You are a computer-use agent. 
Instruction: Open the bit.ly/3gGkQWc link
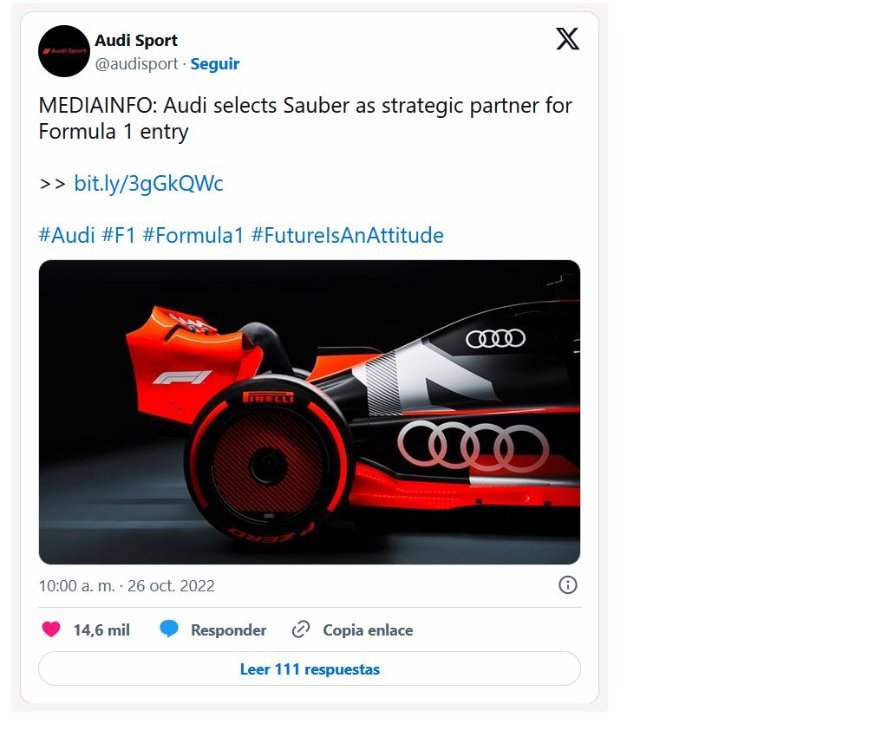(x=148, y=183)
